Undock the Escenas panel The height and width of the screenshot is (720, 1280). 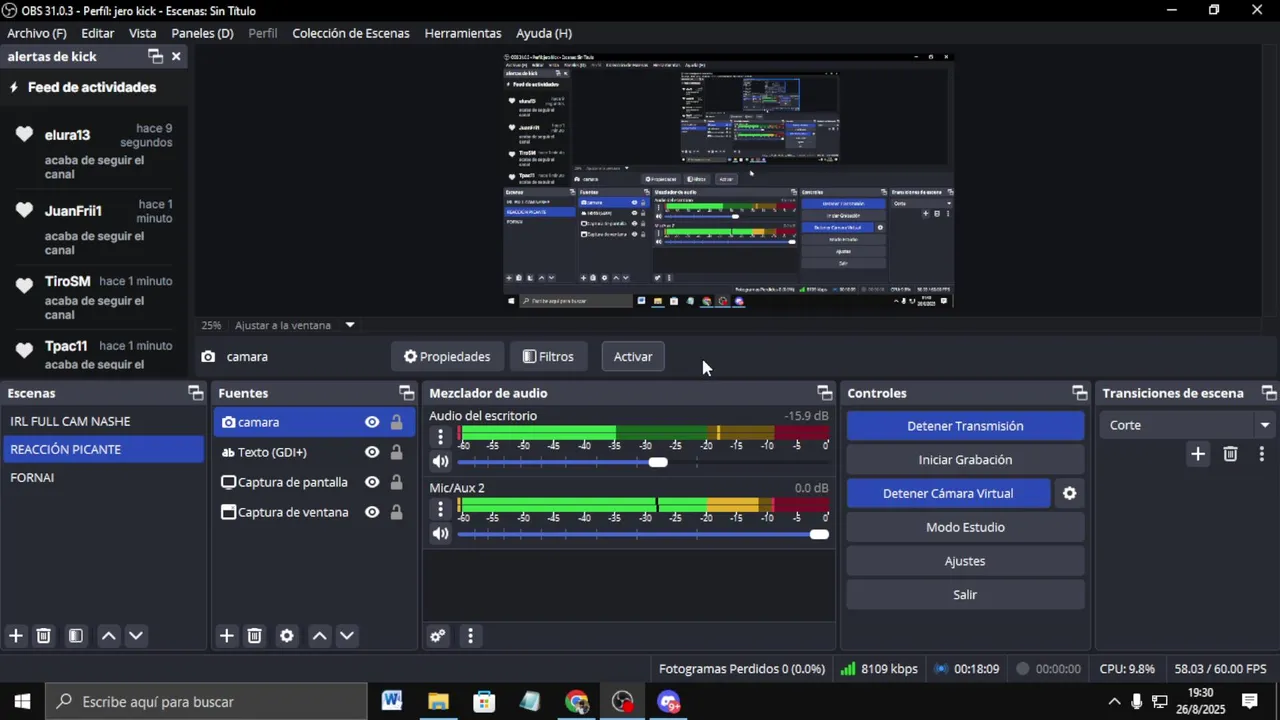tap(196, 393)
